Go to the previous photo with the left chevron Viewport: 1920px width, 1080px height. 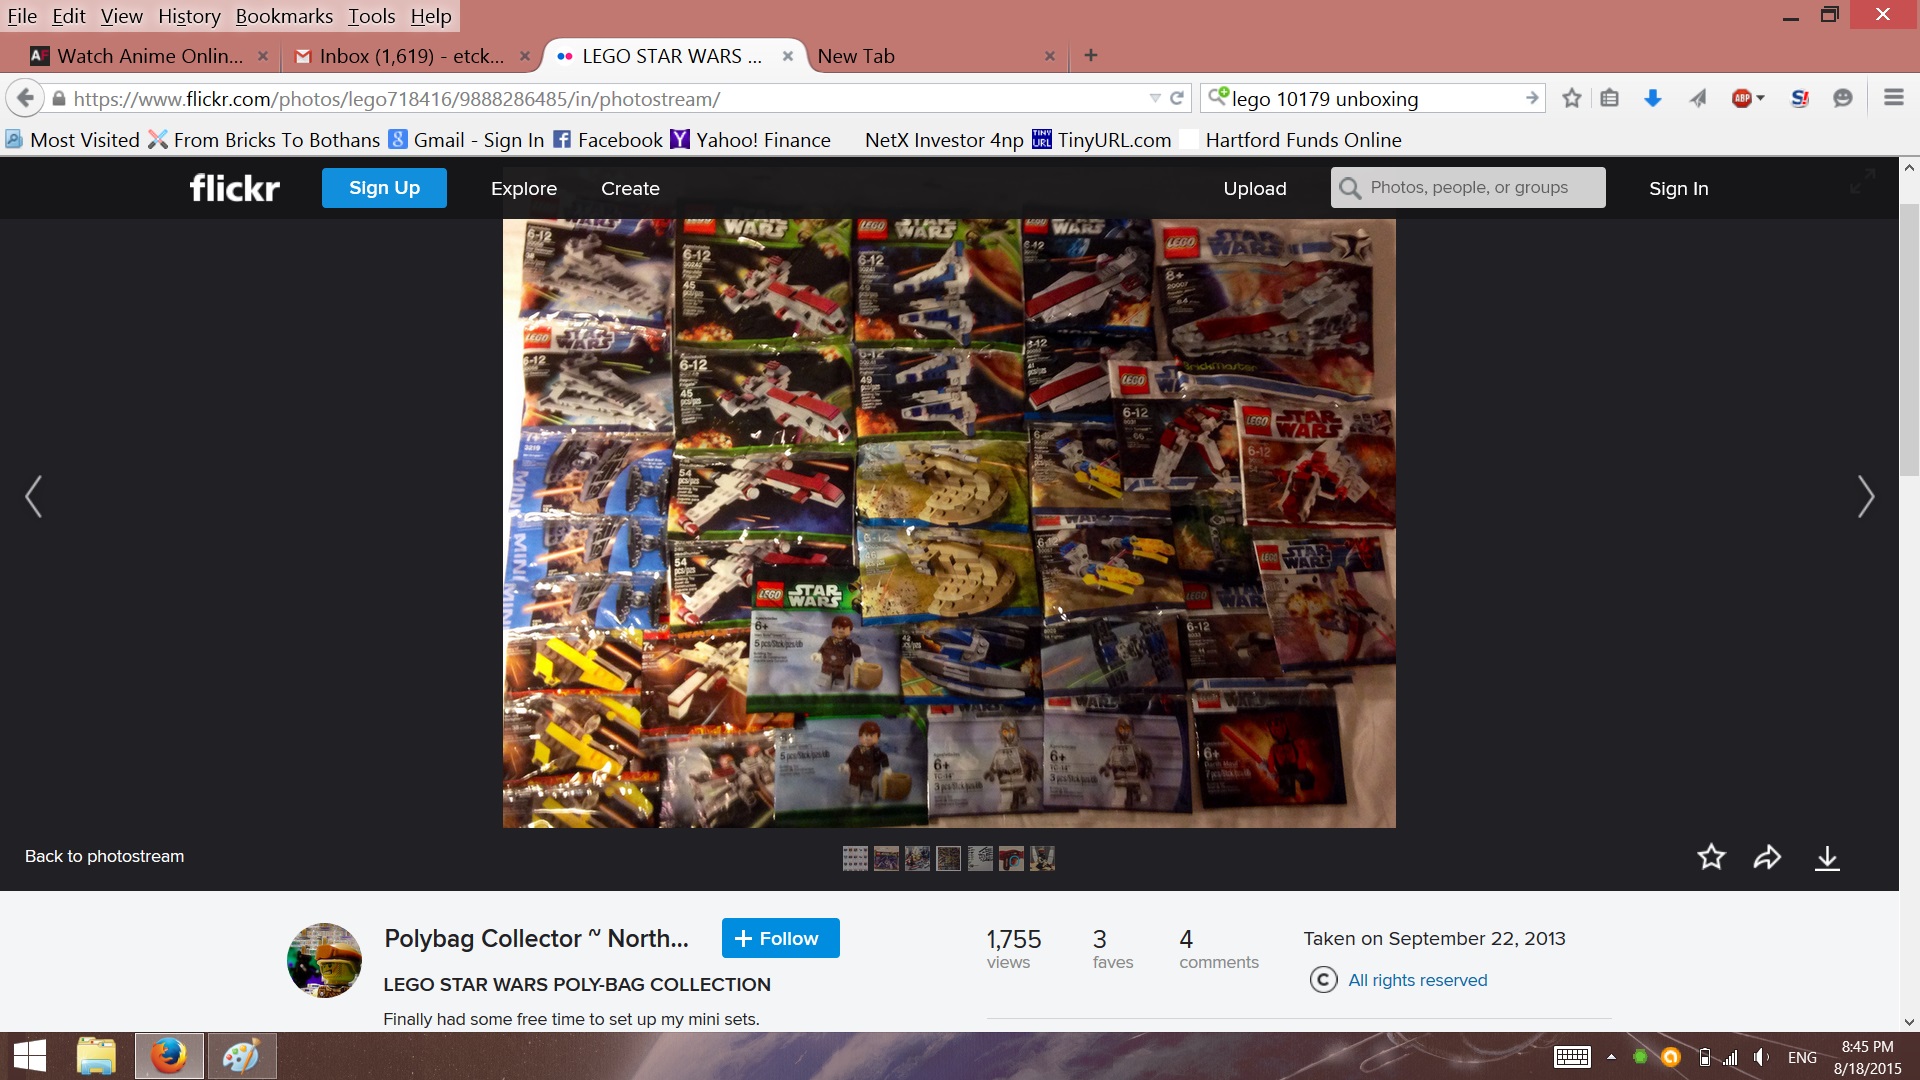click(34, 496)
